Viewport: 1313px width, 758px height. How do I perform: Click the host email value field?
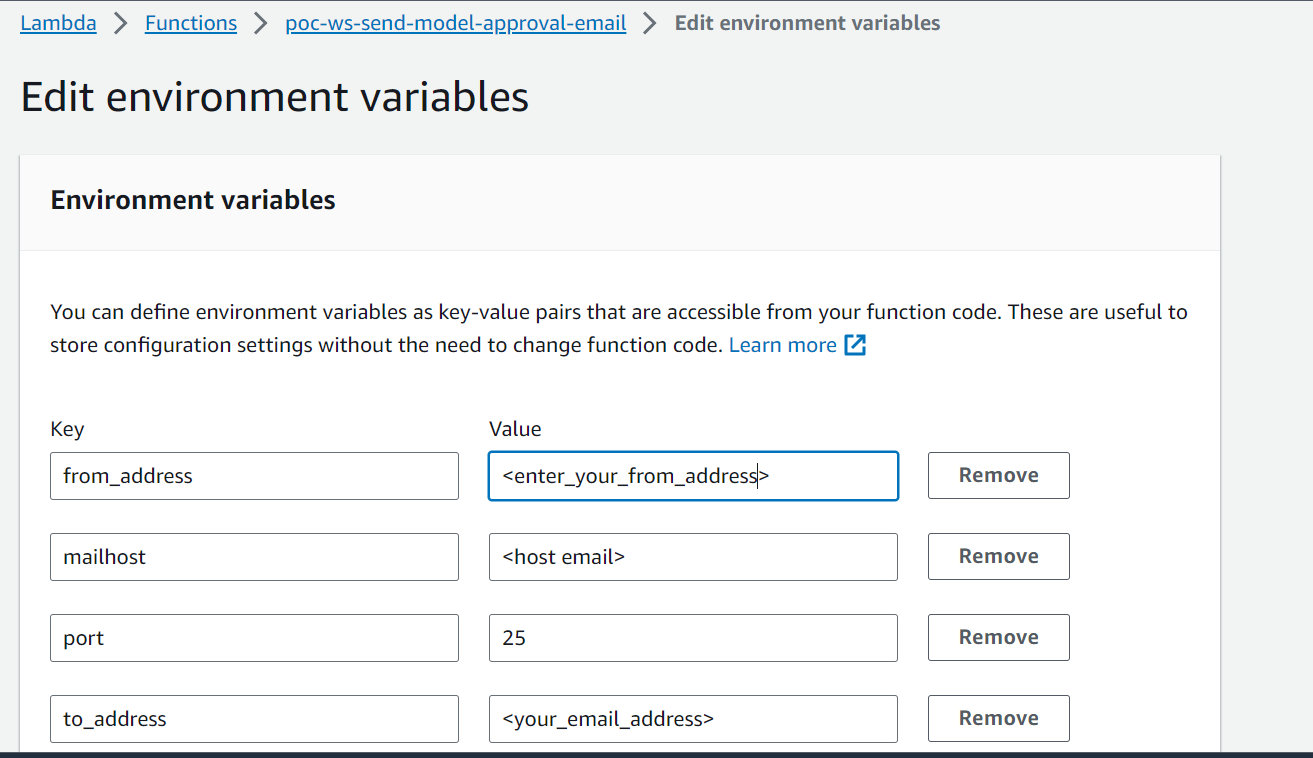(693, 556)
